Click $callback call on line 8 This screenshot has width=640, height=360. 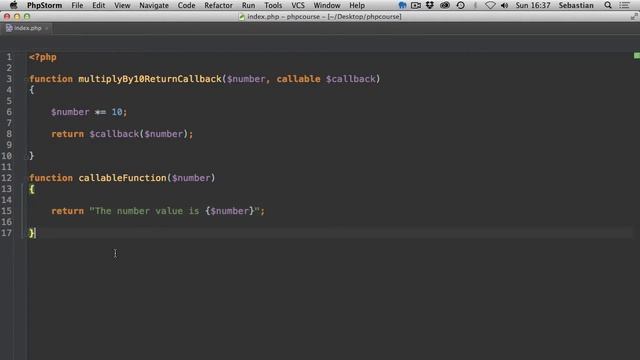click(x=114, y=134)
